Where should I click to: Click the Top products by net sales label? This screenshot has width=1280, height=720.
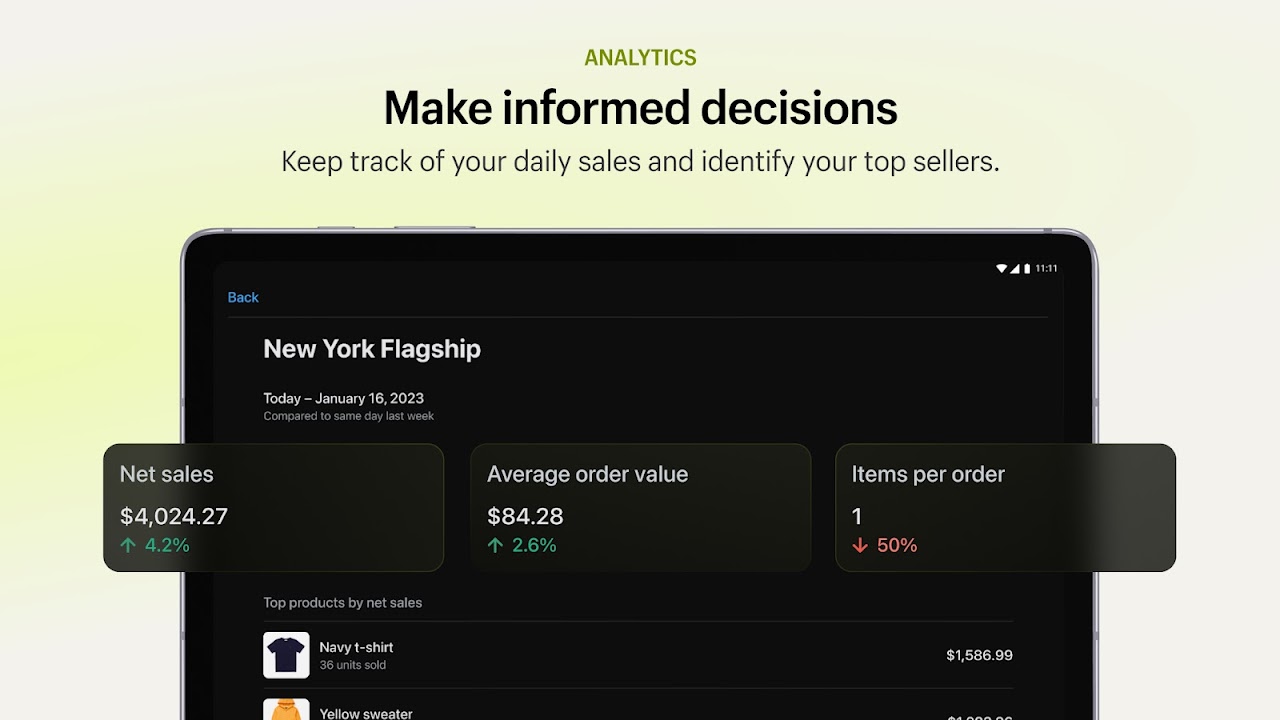343,603
